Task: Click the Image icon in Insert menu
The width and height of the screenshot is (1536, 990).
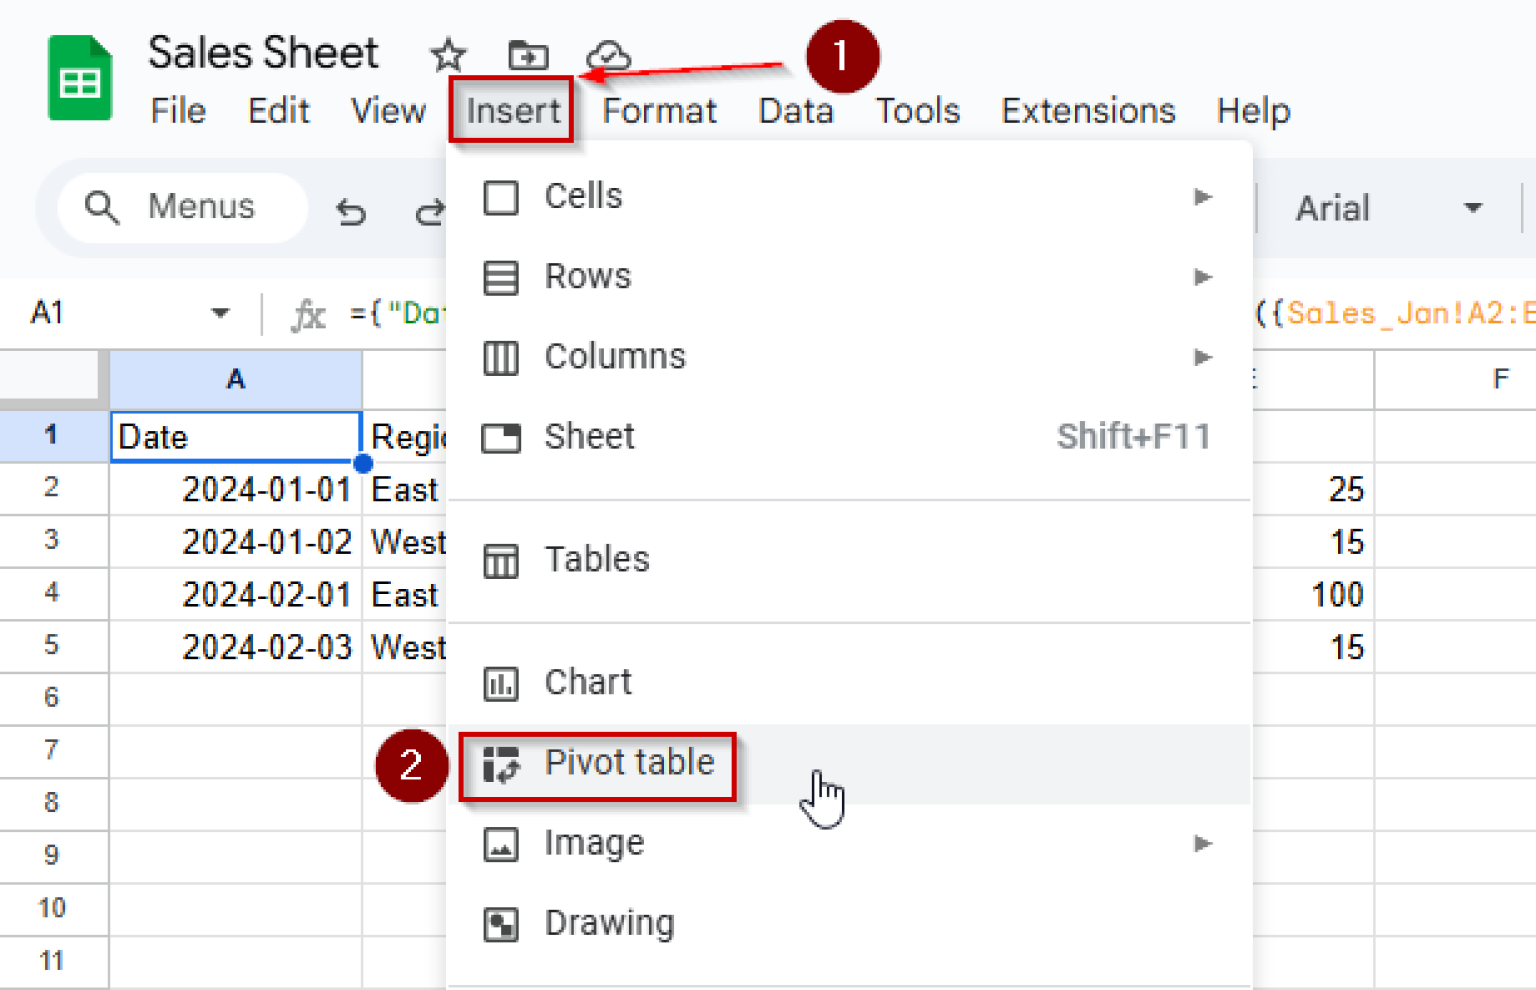Action: tap(501, 844)
